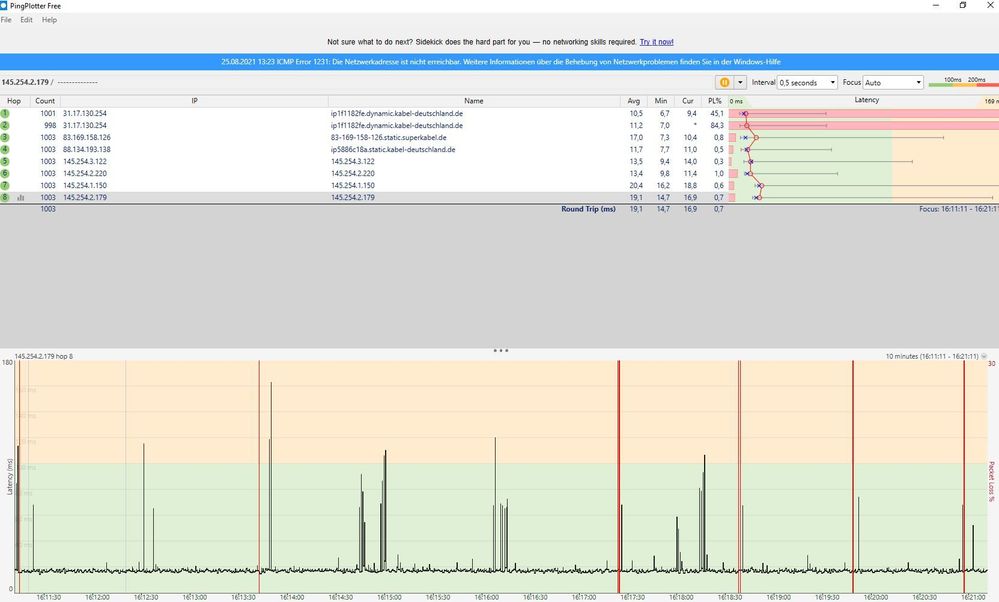This screenshot has height=602, width=999.
Task: Select the row for IP 83.169.158.126
Action: pyautogui.click(x=86, y=137)
